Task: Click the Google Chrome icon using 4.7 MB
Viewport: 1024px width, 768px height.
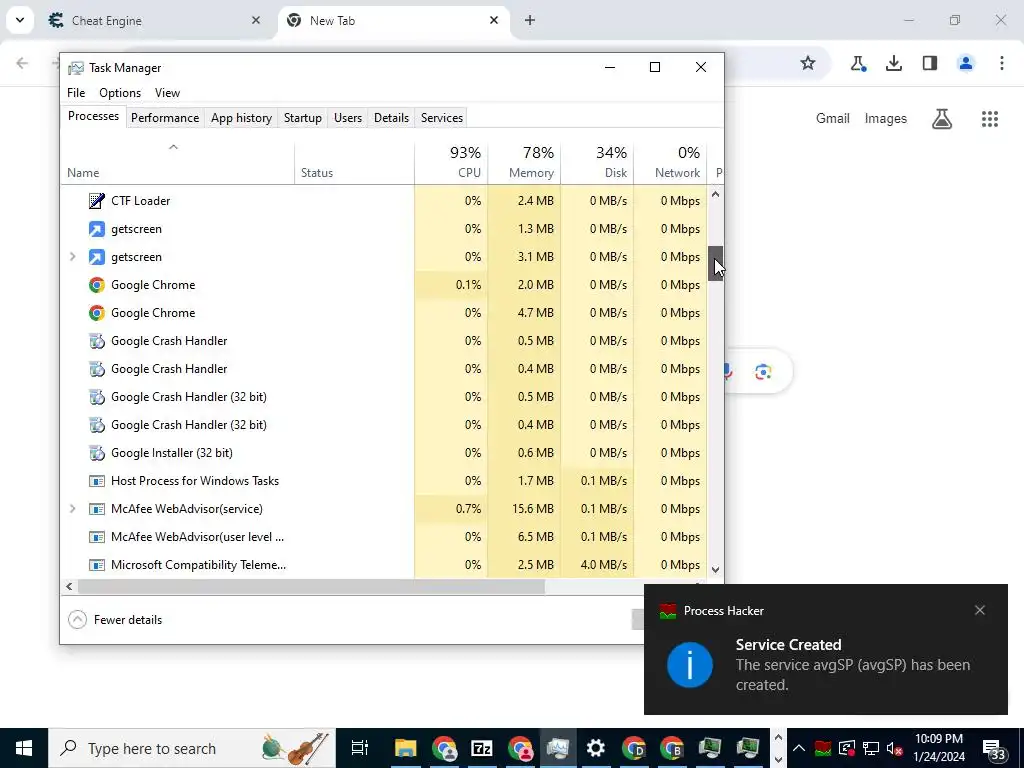Action: tap(97, 313)
